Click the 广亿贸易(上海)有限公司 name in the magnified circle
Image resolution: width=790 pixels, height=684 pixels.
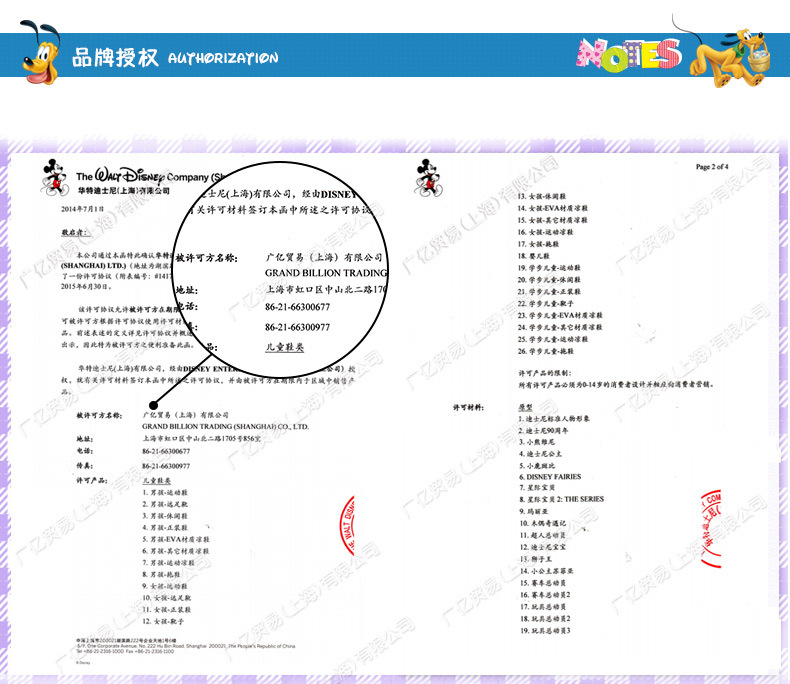(323, 257)
